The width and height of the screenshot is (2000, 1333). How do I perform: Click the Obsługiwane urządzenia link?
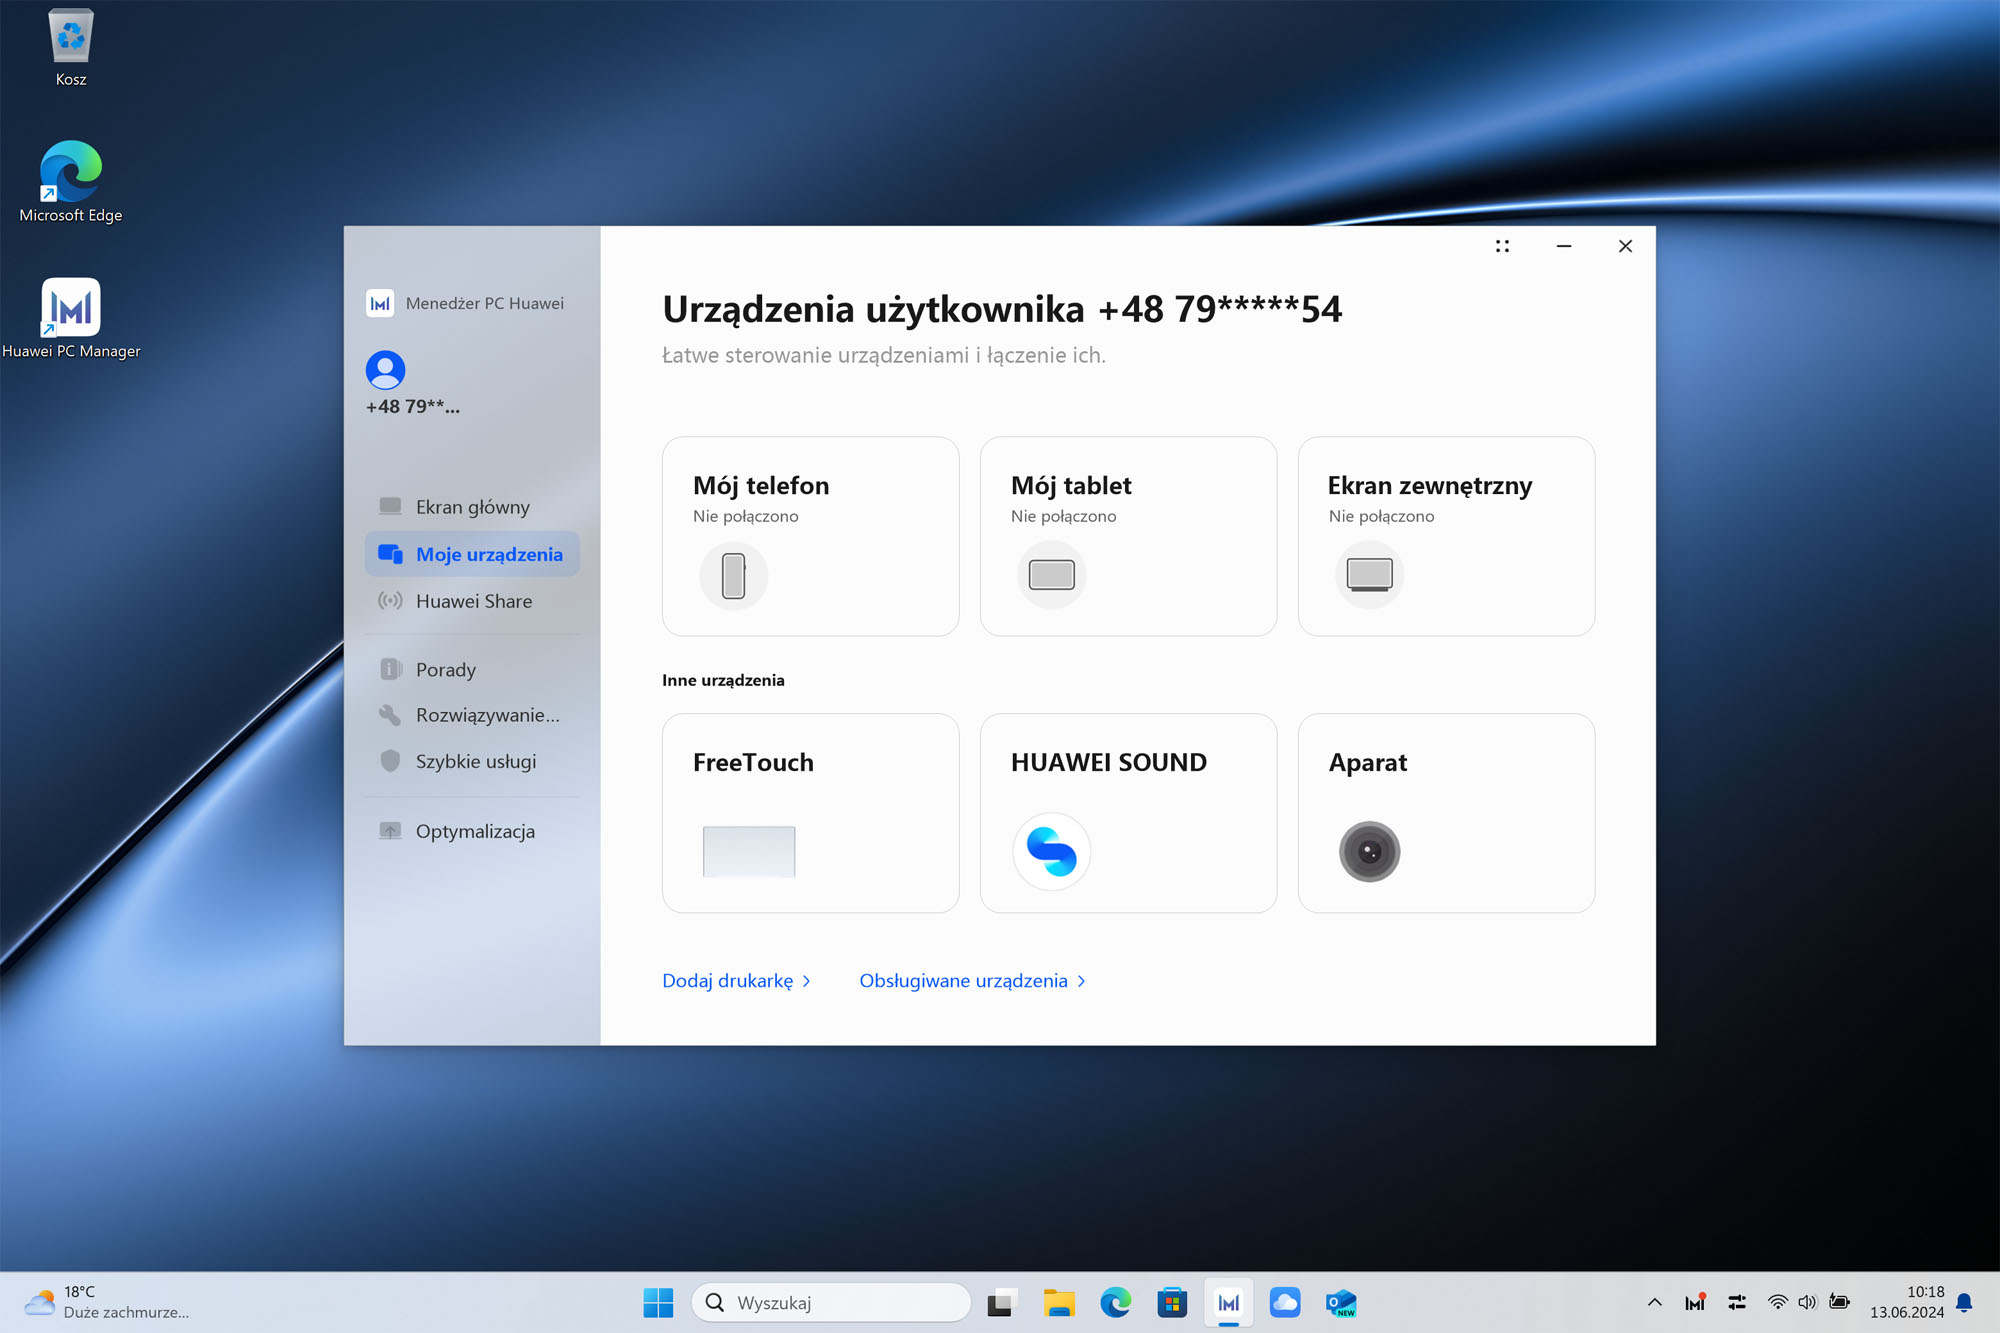click(973, 981)
